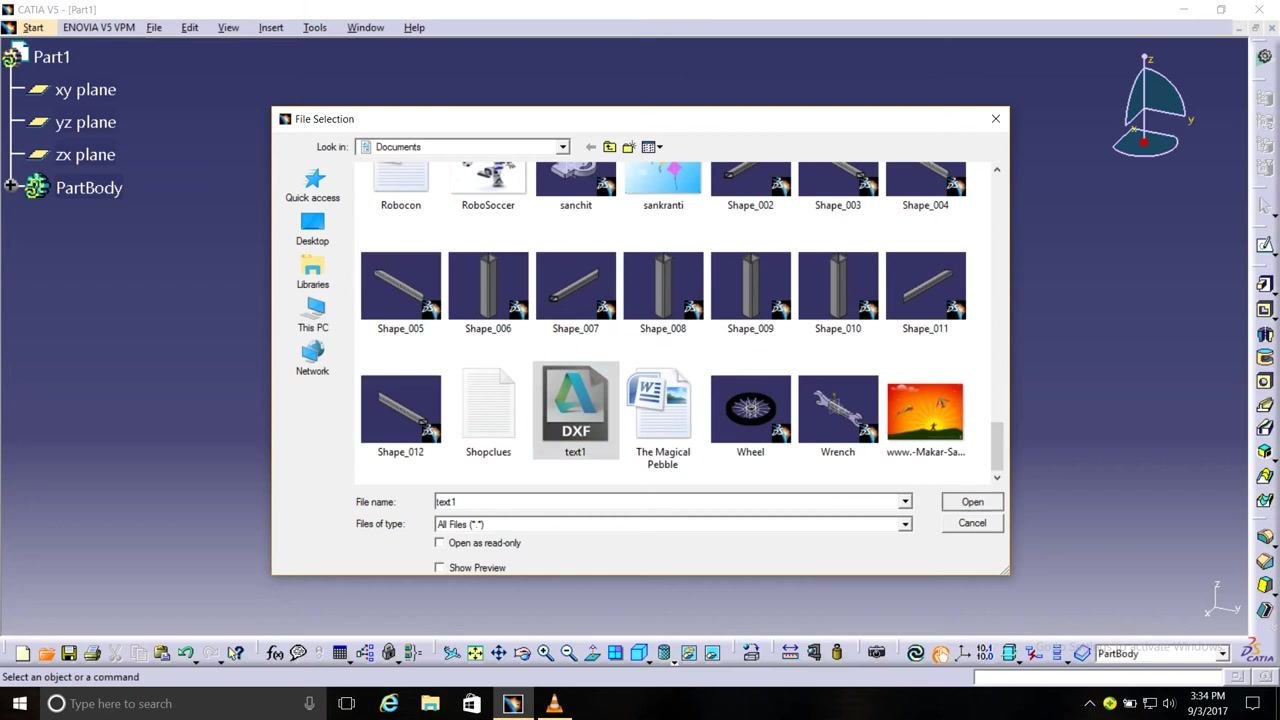Click the Print icon in bottom toolbar

tap(92, 653)
